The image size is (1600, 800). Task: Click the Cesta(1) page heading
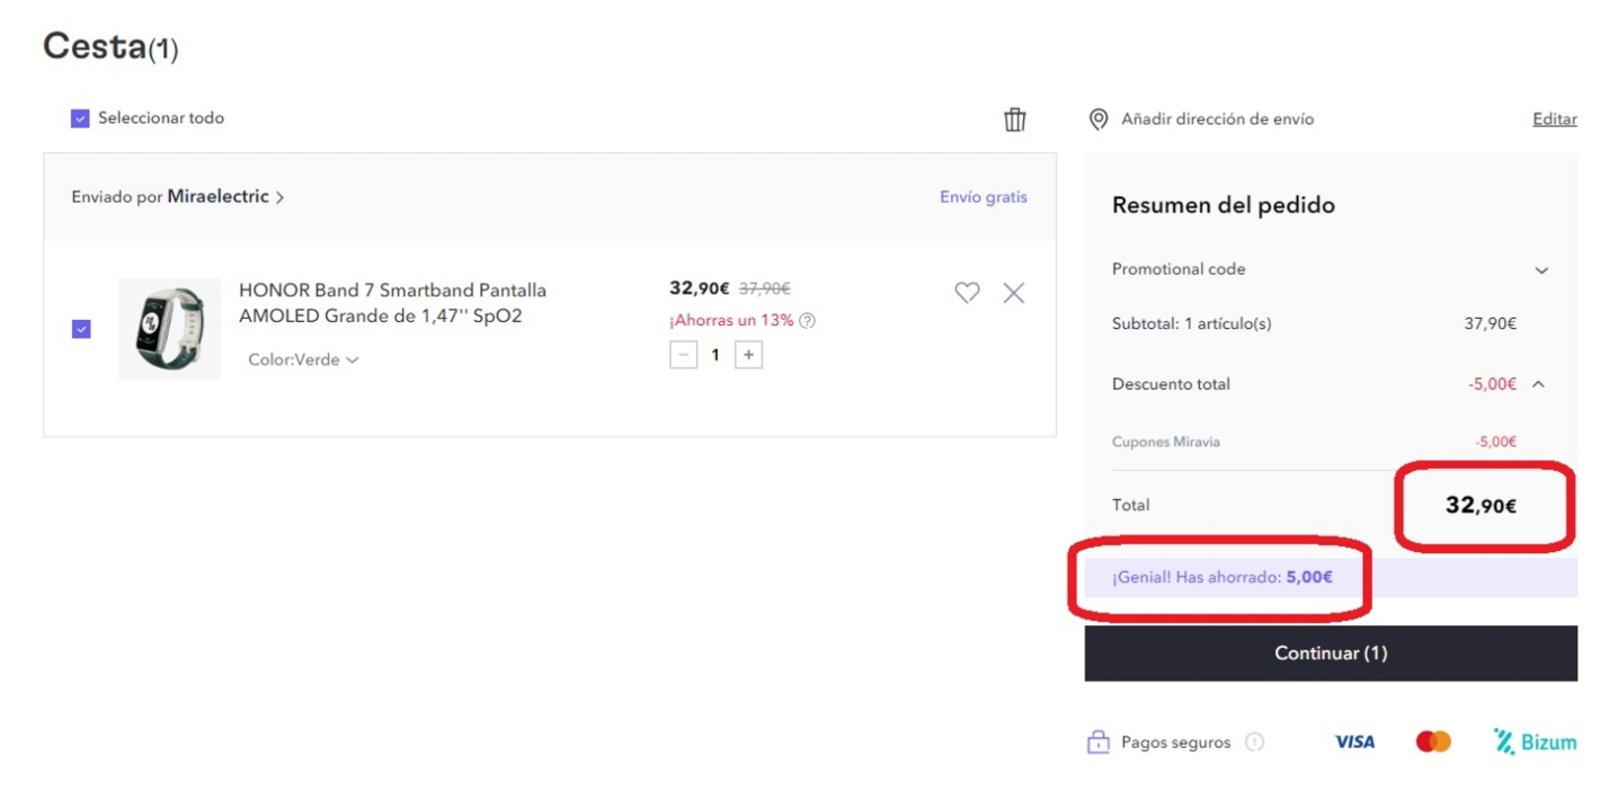click(x=110, y=47)
